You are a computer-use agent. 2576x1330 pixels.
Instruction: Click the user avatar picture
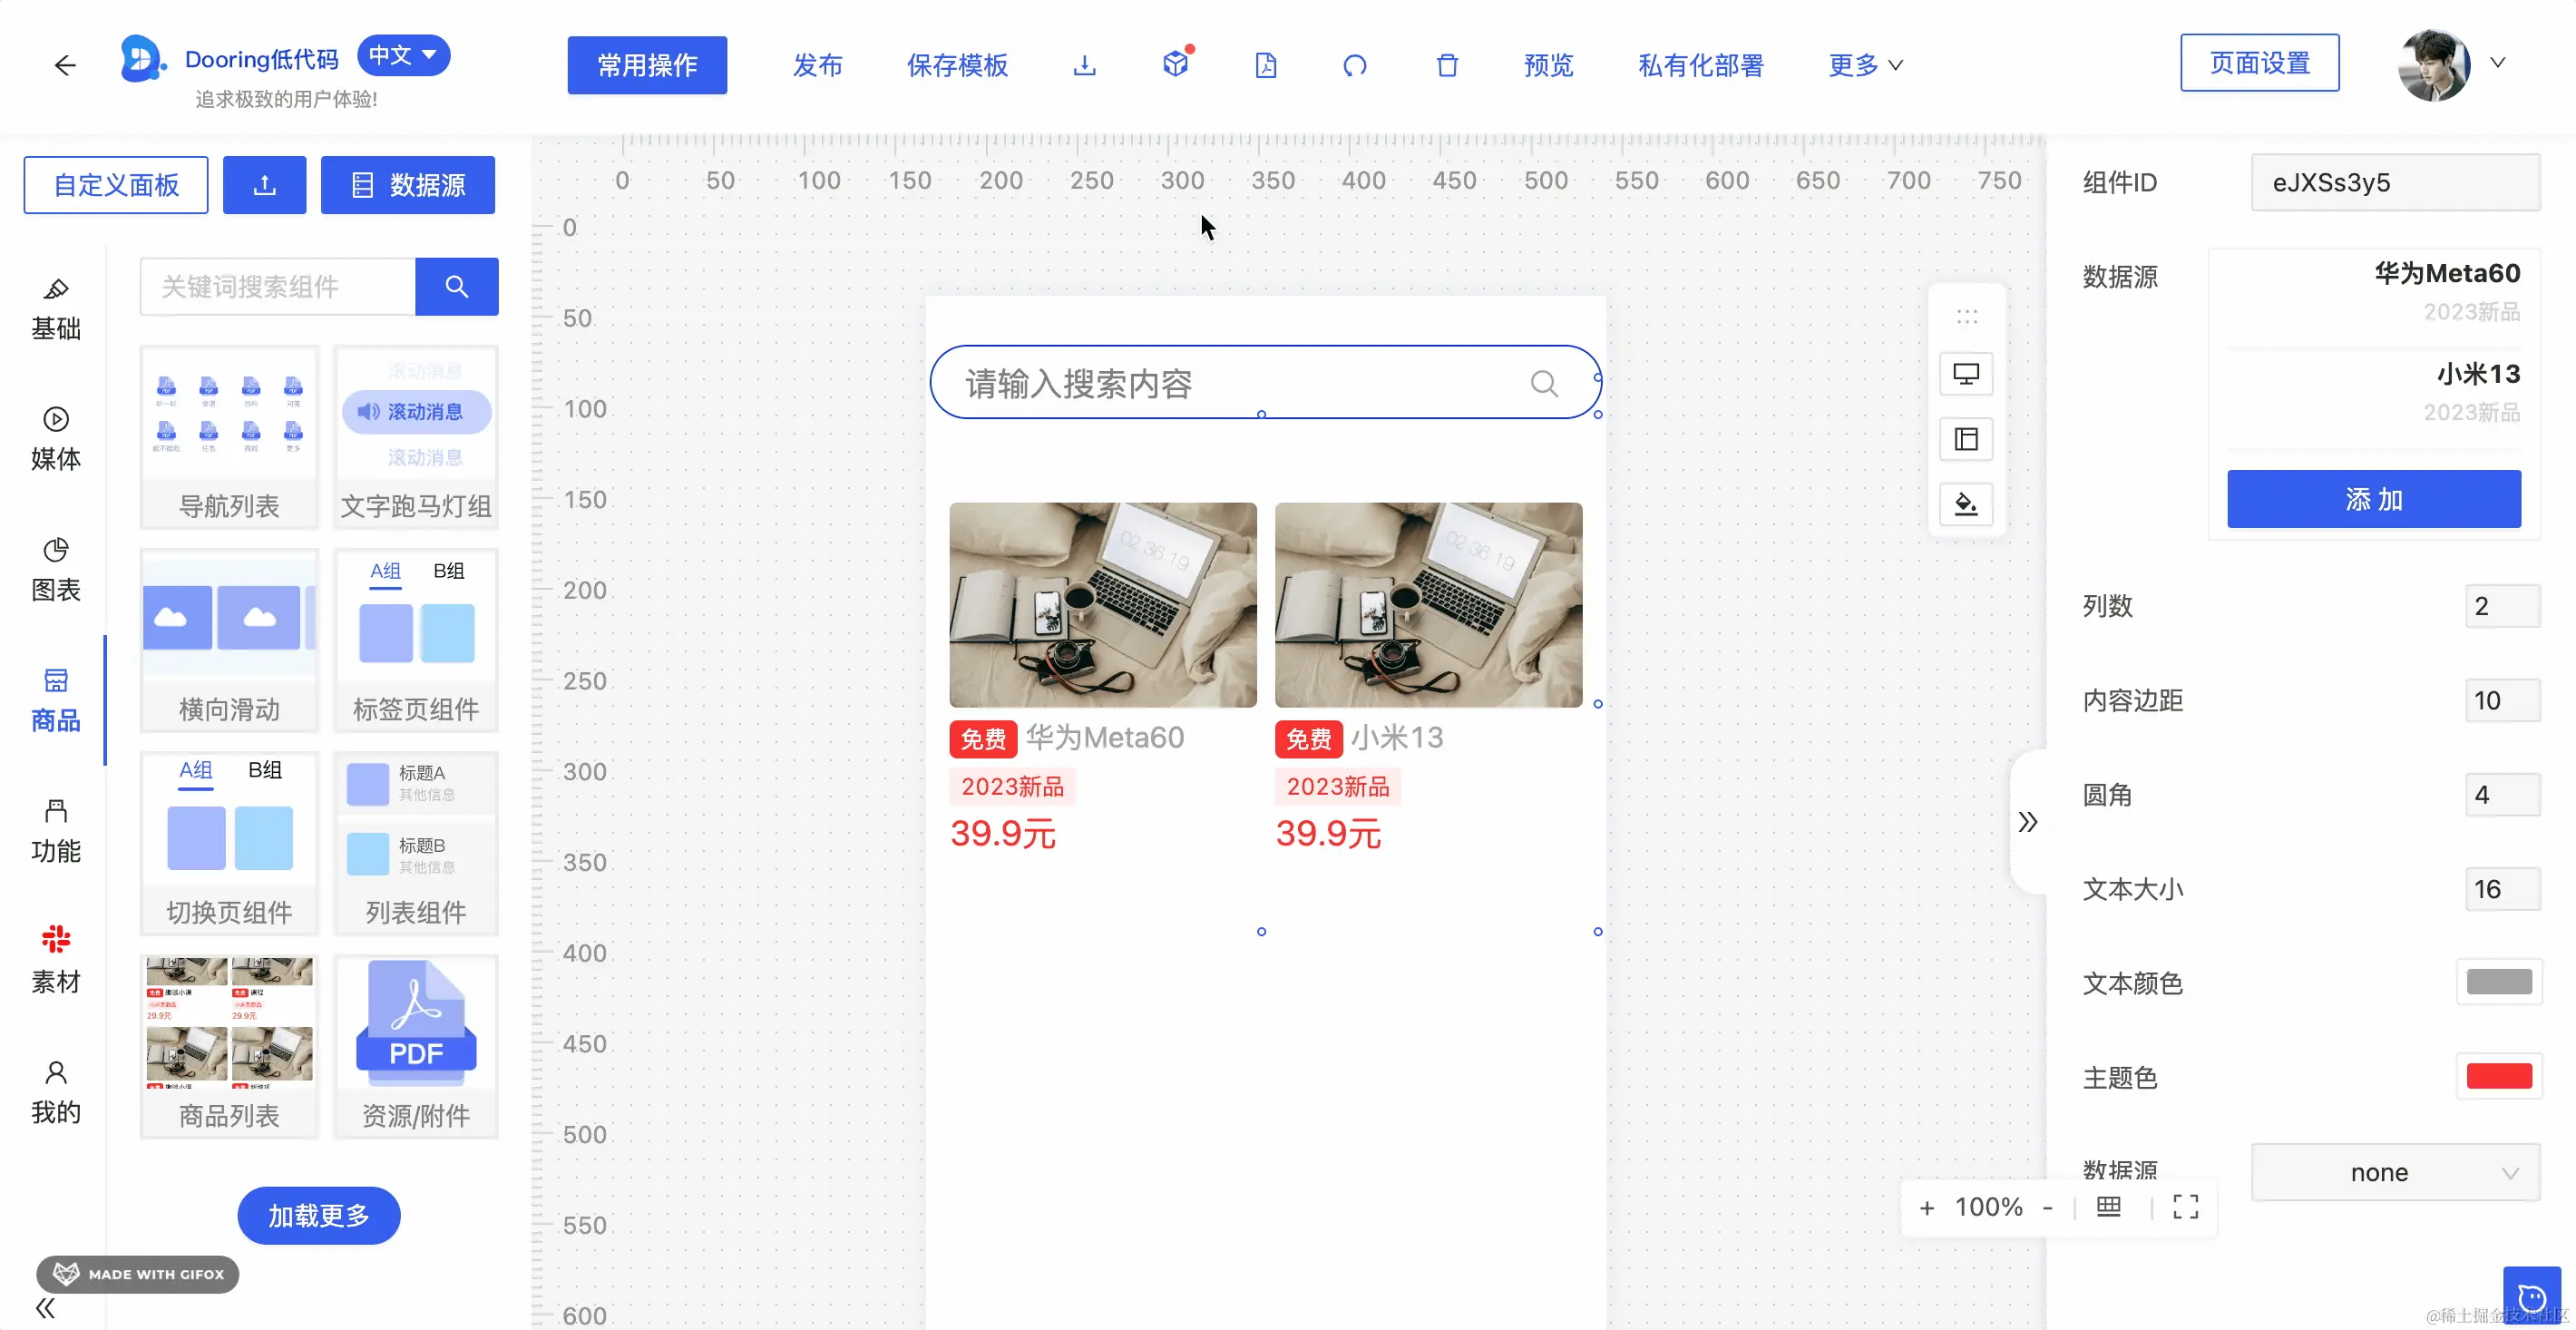2433,65
